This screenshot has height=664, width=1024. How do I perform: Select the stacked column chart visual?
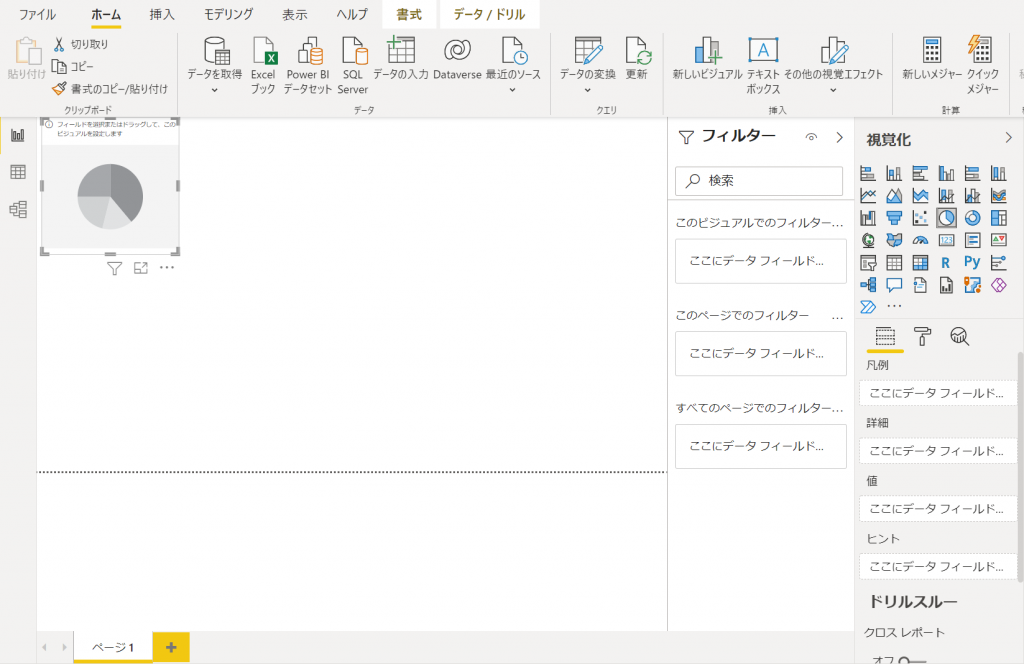894,173
